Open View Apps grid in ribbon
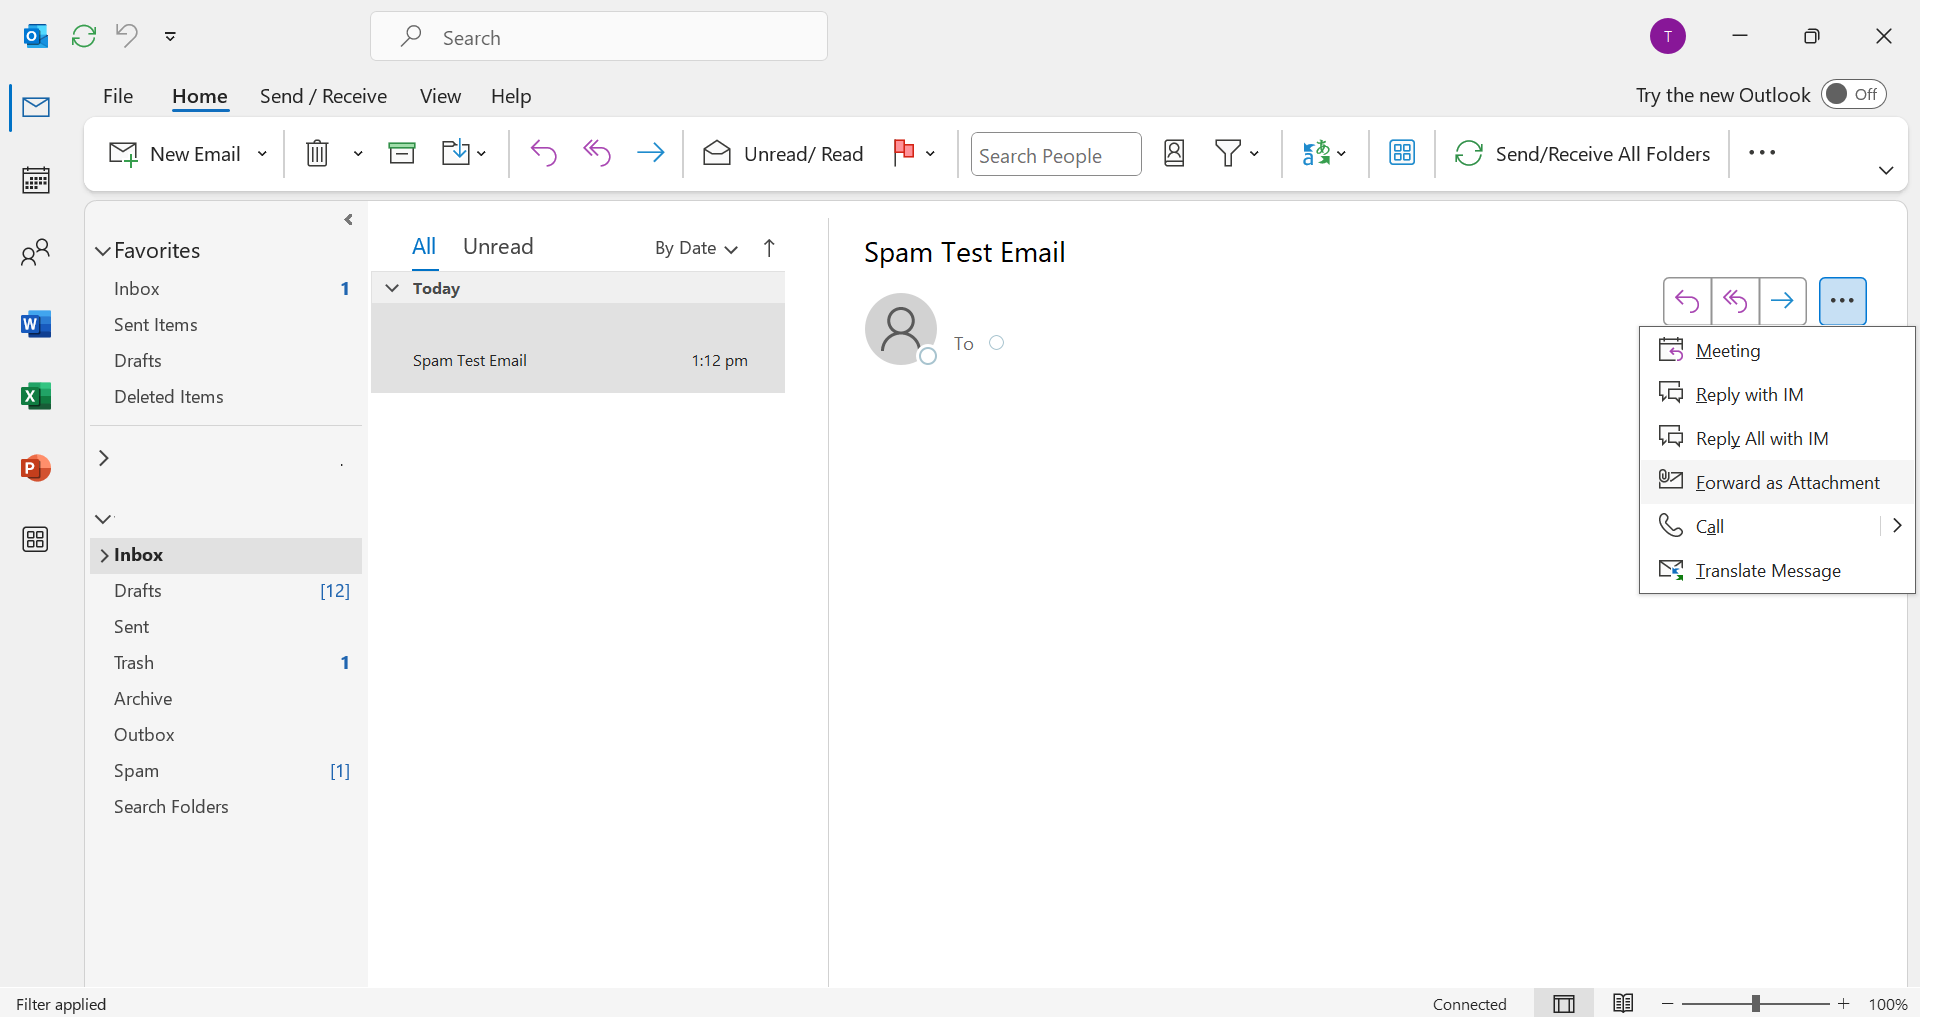 (1402, 153)
